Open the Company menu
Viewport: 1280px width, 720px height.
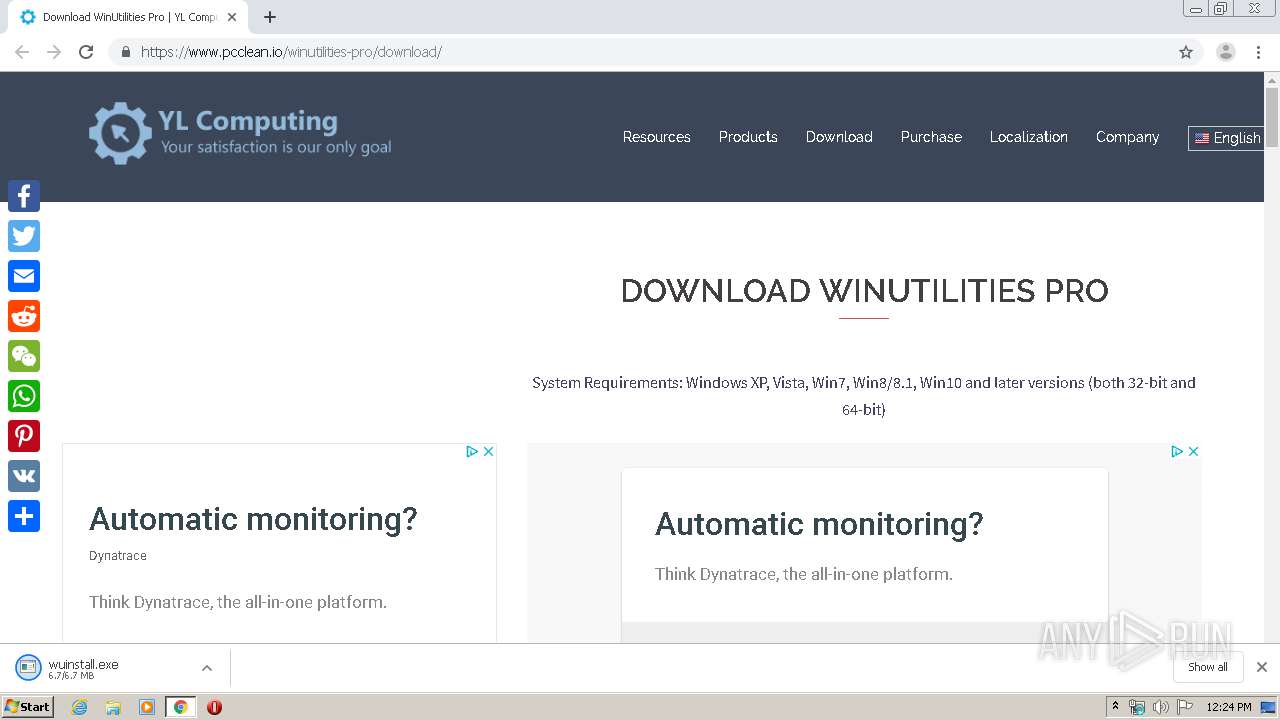[1127, 137]
